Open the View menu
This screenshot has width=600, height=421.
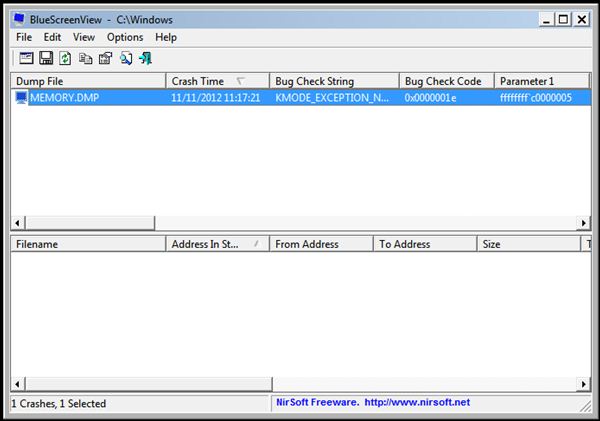(84, 37)
